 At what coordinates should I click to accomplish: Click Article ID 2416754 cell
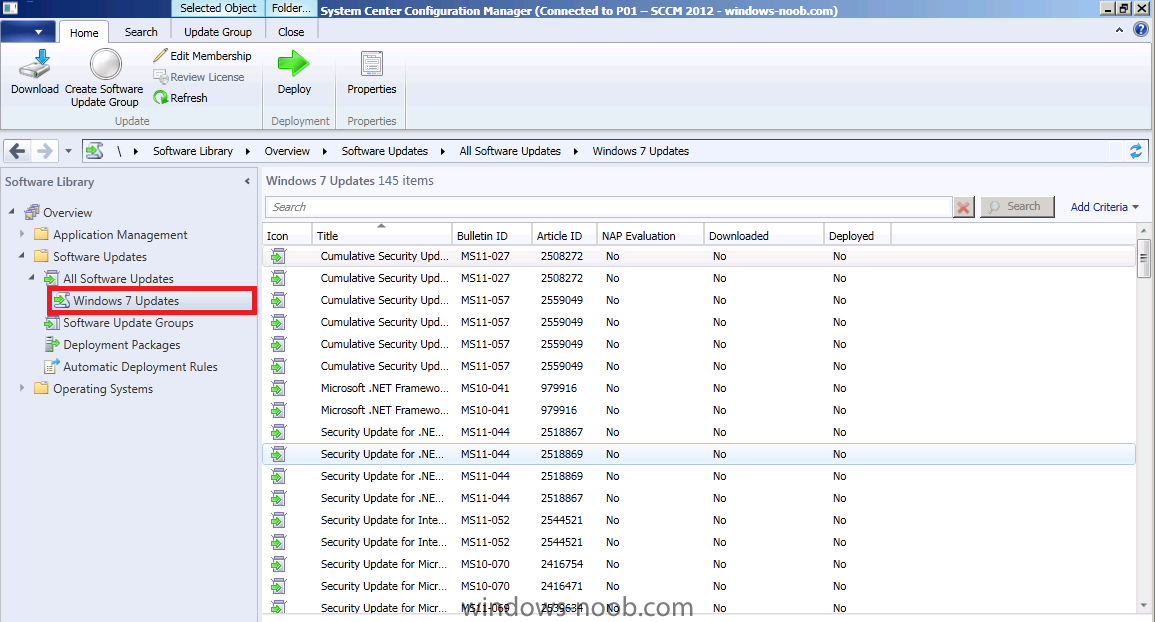tap(561, 565)
